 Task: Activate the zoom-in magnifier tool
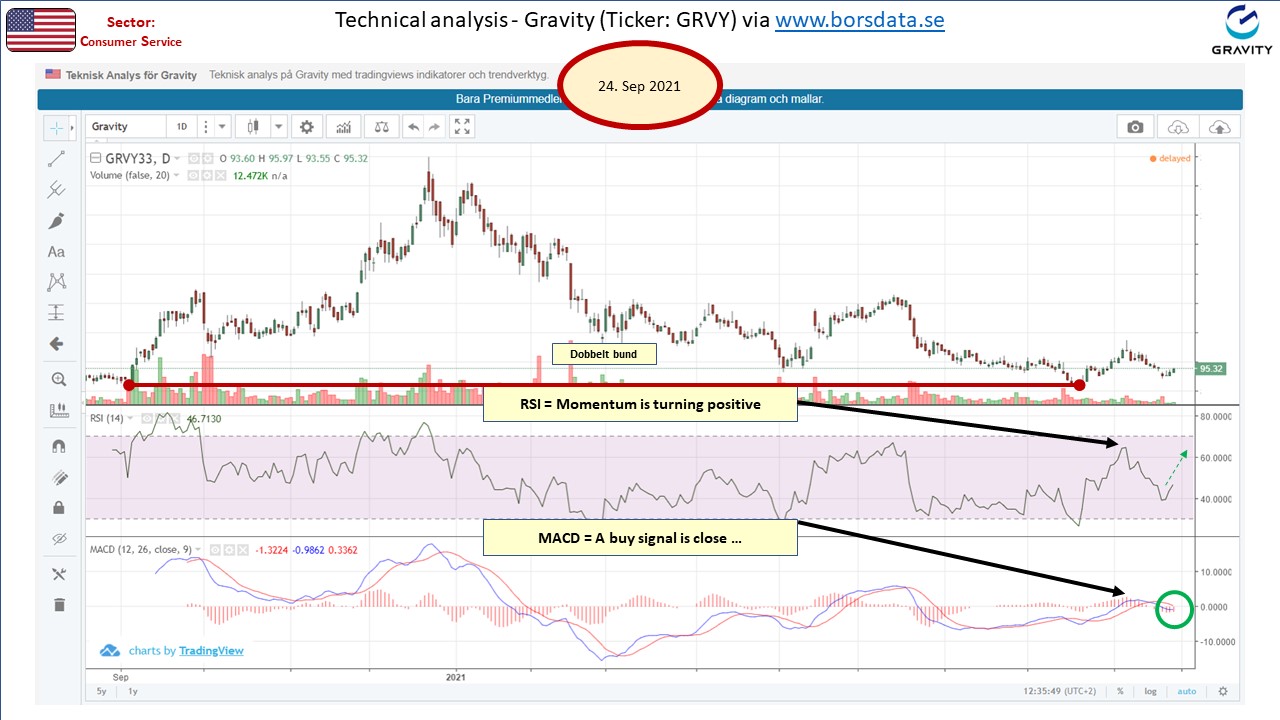tap(57, 379)
